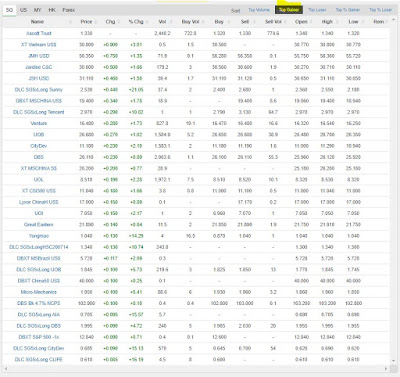Open the XT Vietnam US$ stock link

tap(39, 45)
